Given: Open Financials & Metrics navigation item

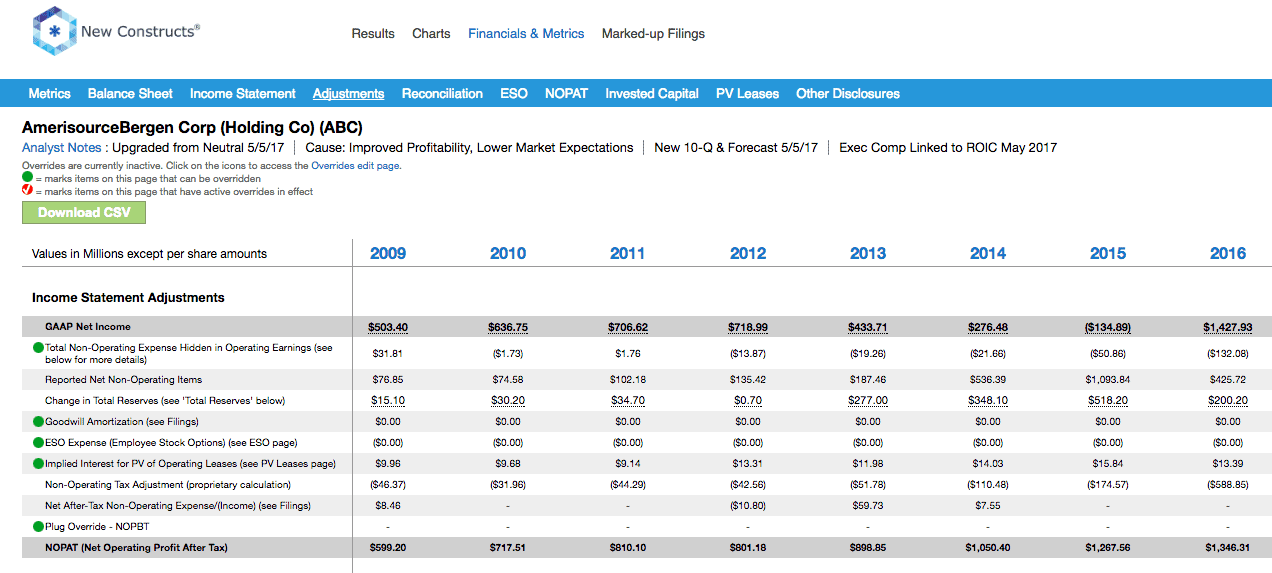Looking at the screenshot, I should 526,34.
